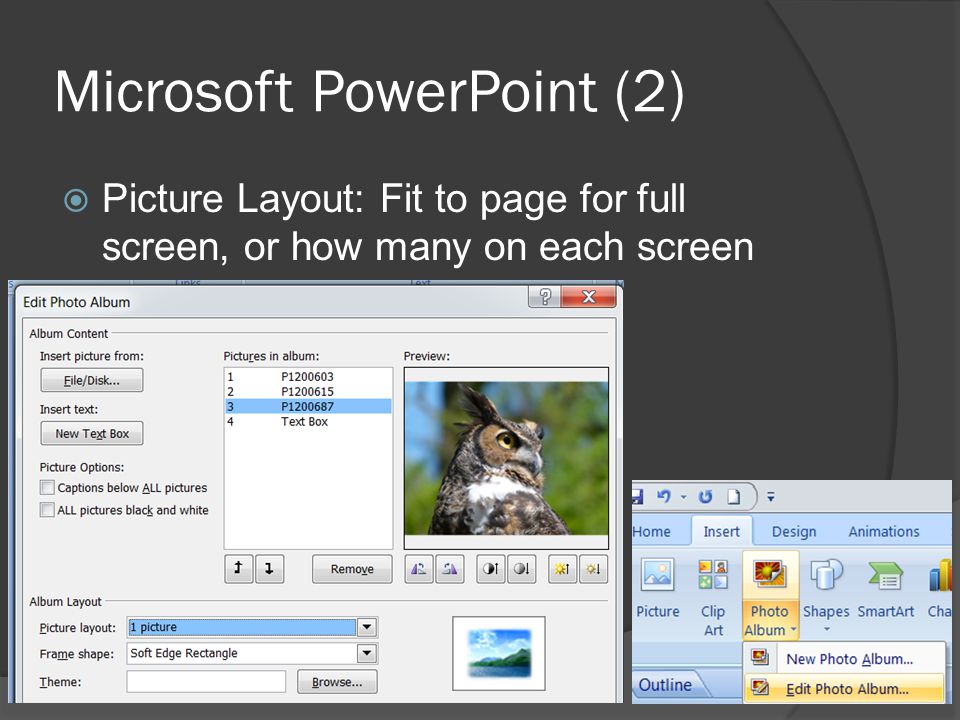Select the highlighted P1200687 list entry
Screen dimensions: 960x720
click(308, 406)
